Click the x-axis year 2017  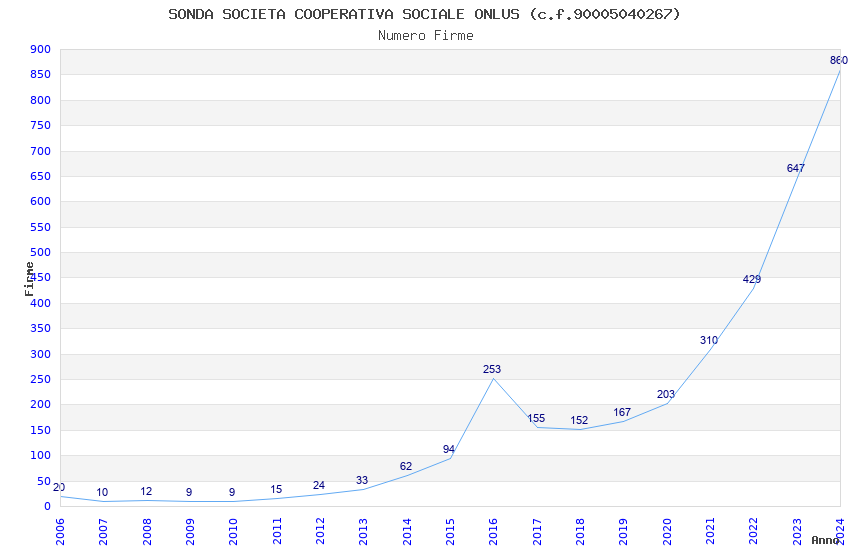537,531
